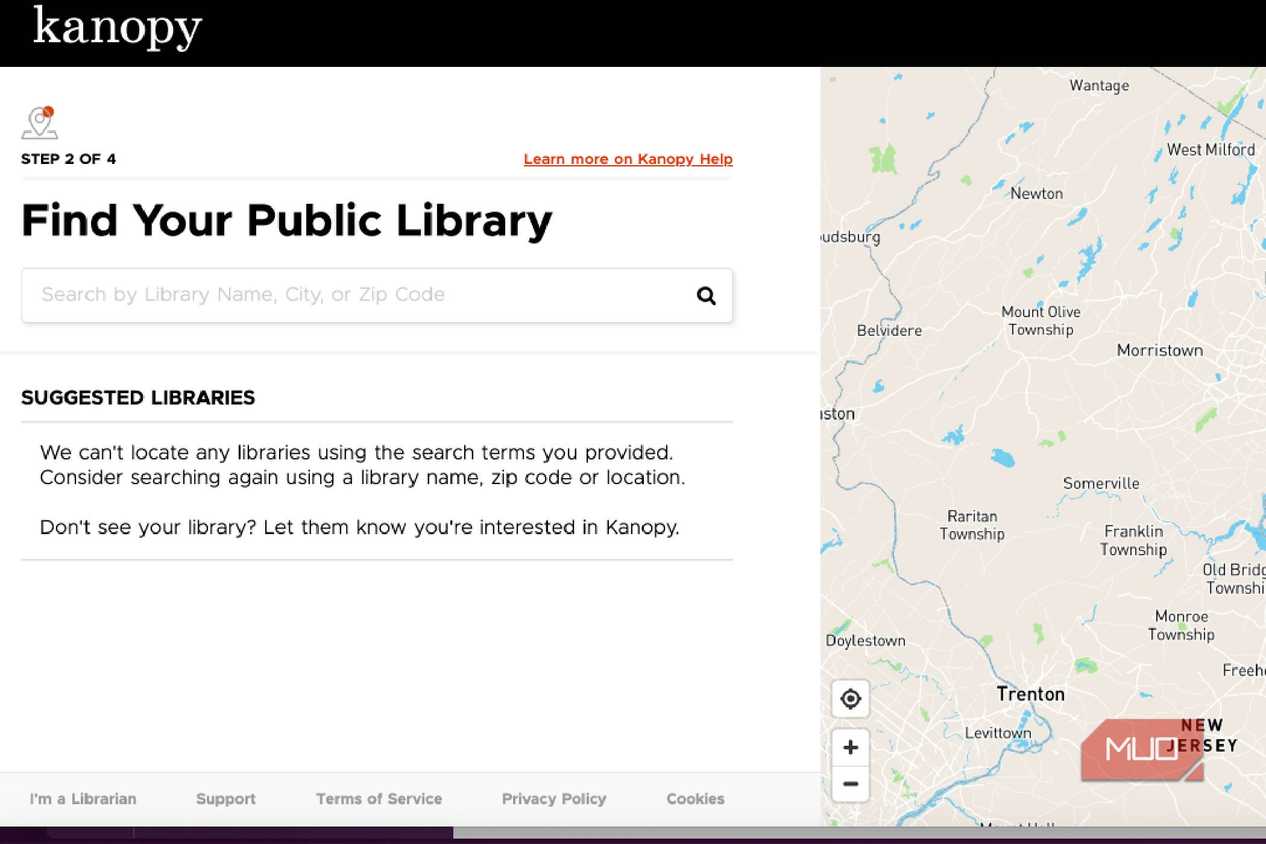Click the Kanopy logo in header
Screen dimensions: 1266x844
tap(117, 28)
